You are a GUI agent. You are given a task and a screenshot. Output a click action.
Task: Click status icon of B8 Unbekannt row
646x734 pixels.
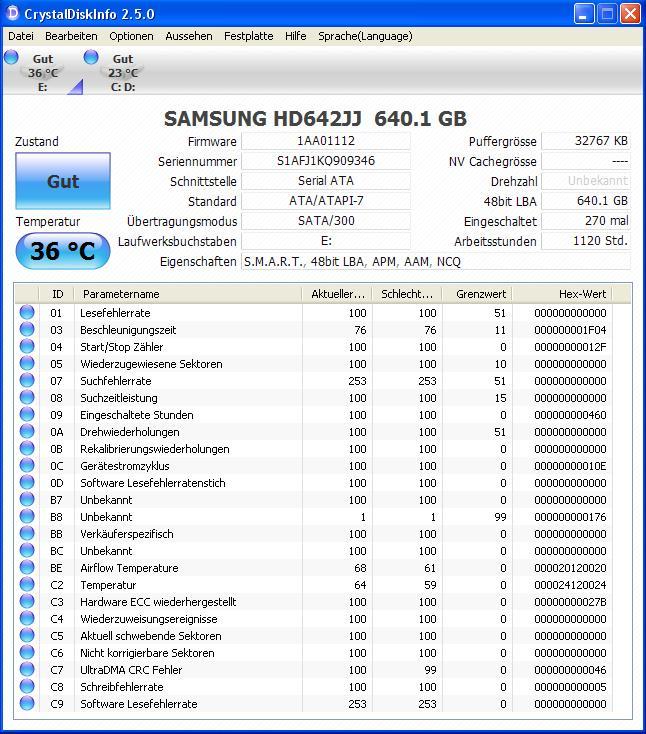pos(27,516)
